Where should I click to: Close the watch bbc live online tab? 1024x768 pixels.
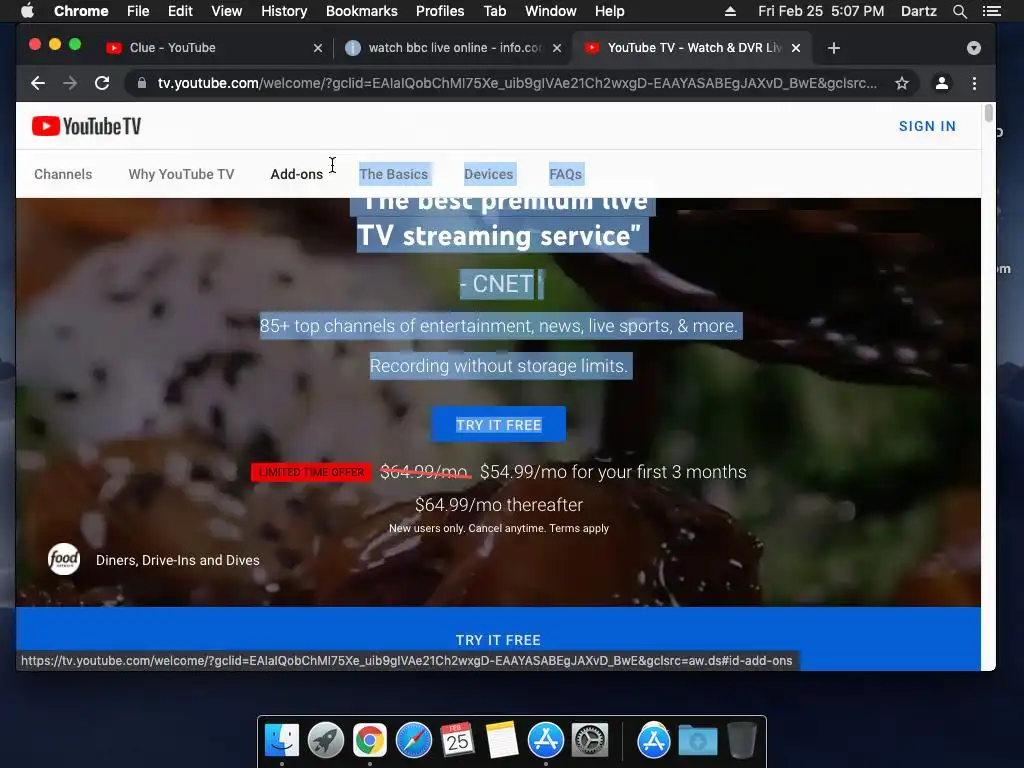[x=557, y=48]
